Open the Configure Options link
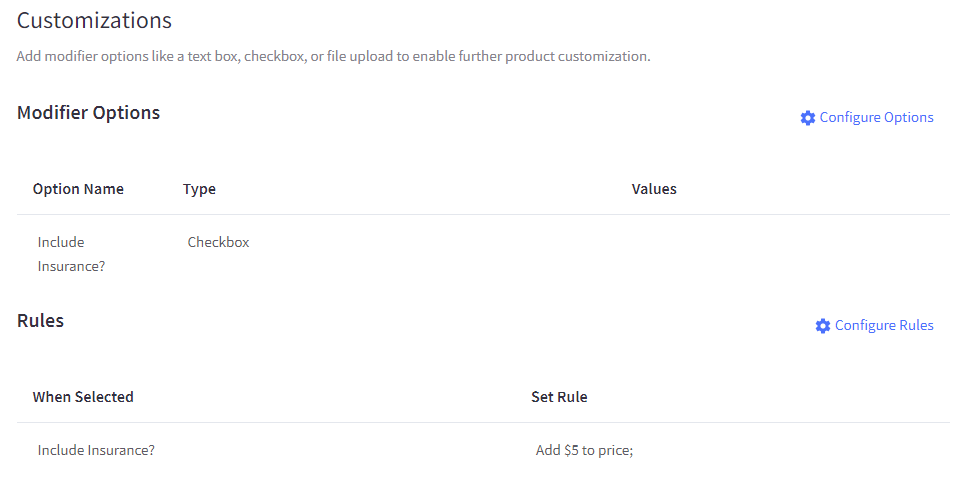965x480 pixels. [876, 118]
